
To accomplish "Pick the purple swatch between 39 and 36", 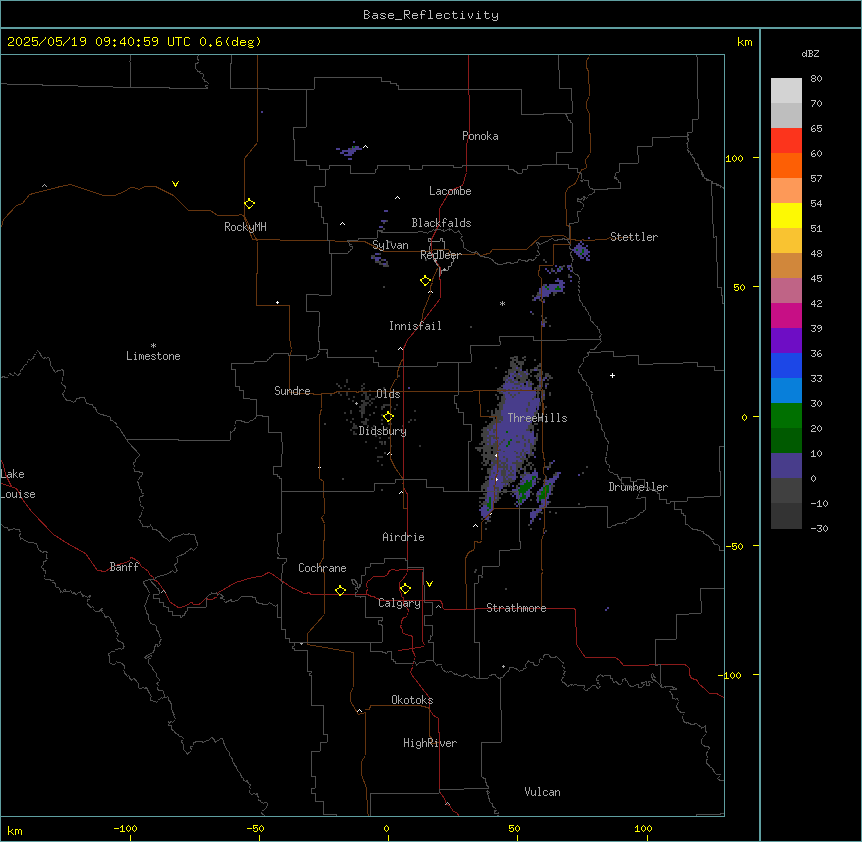I will click(786, 341).
